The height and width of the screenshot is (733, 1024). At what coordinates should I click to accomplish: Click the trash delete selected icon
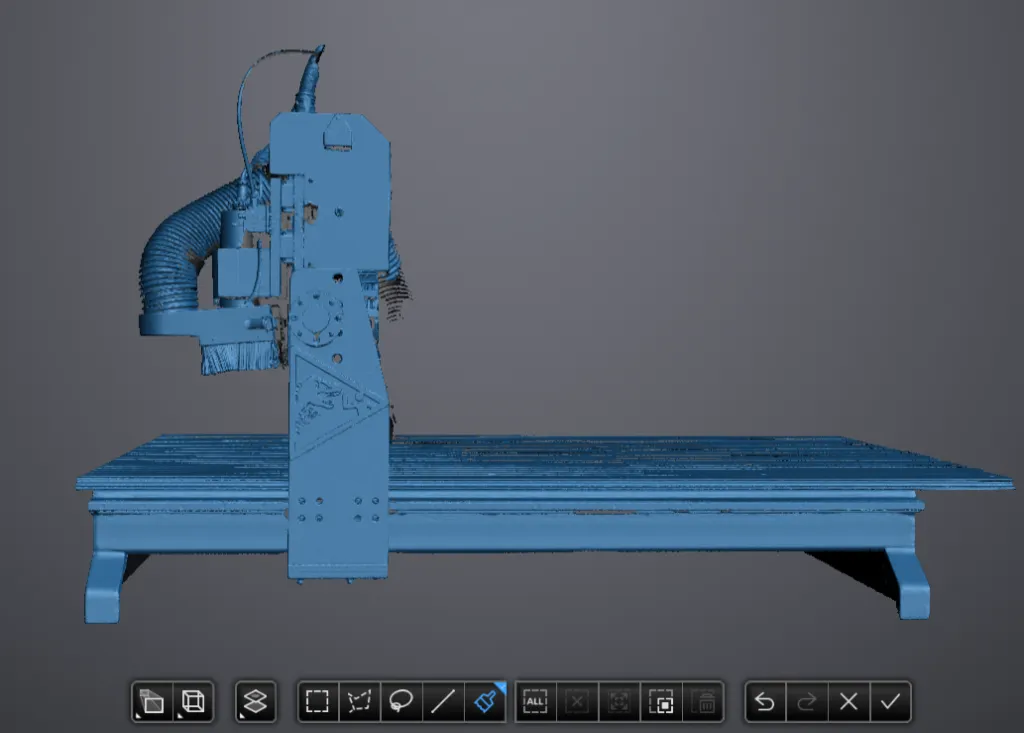tap(705, 702)
